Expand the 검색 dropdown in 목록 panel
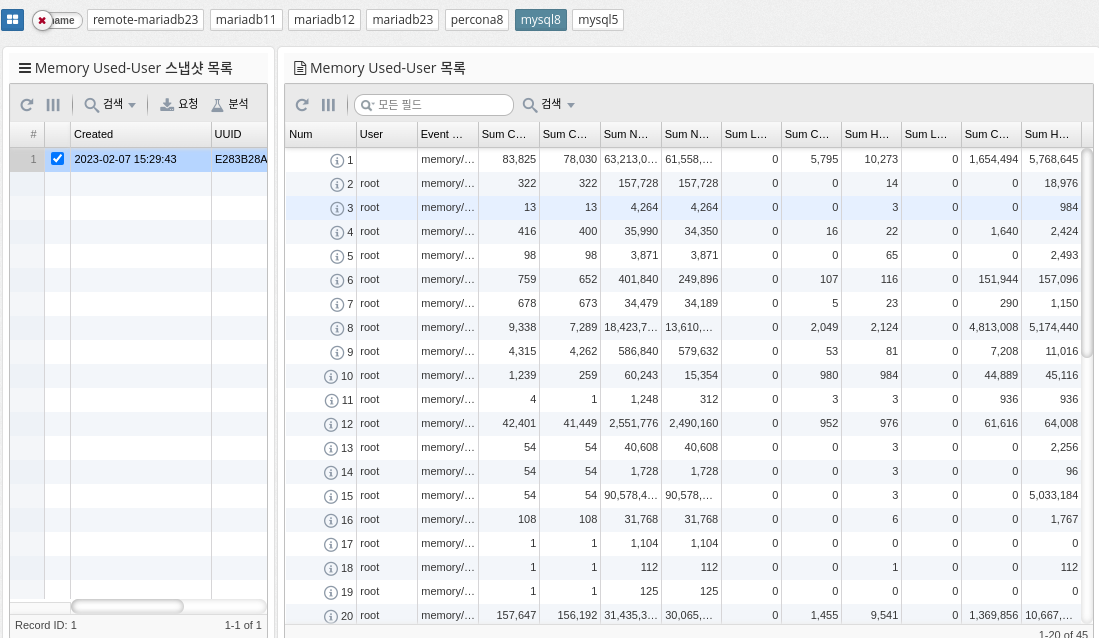This screenshot has width=1099, height=638. tap(549, 105)
